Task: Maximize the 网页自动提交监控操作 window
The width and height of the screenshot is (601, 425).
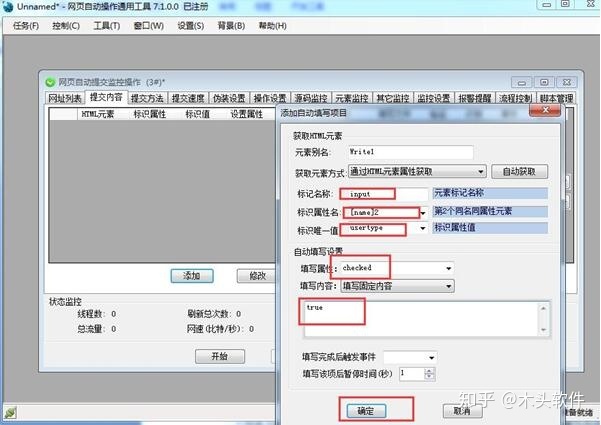Action: [x=544, y=82]
